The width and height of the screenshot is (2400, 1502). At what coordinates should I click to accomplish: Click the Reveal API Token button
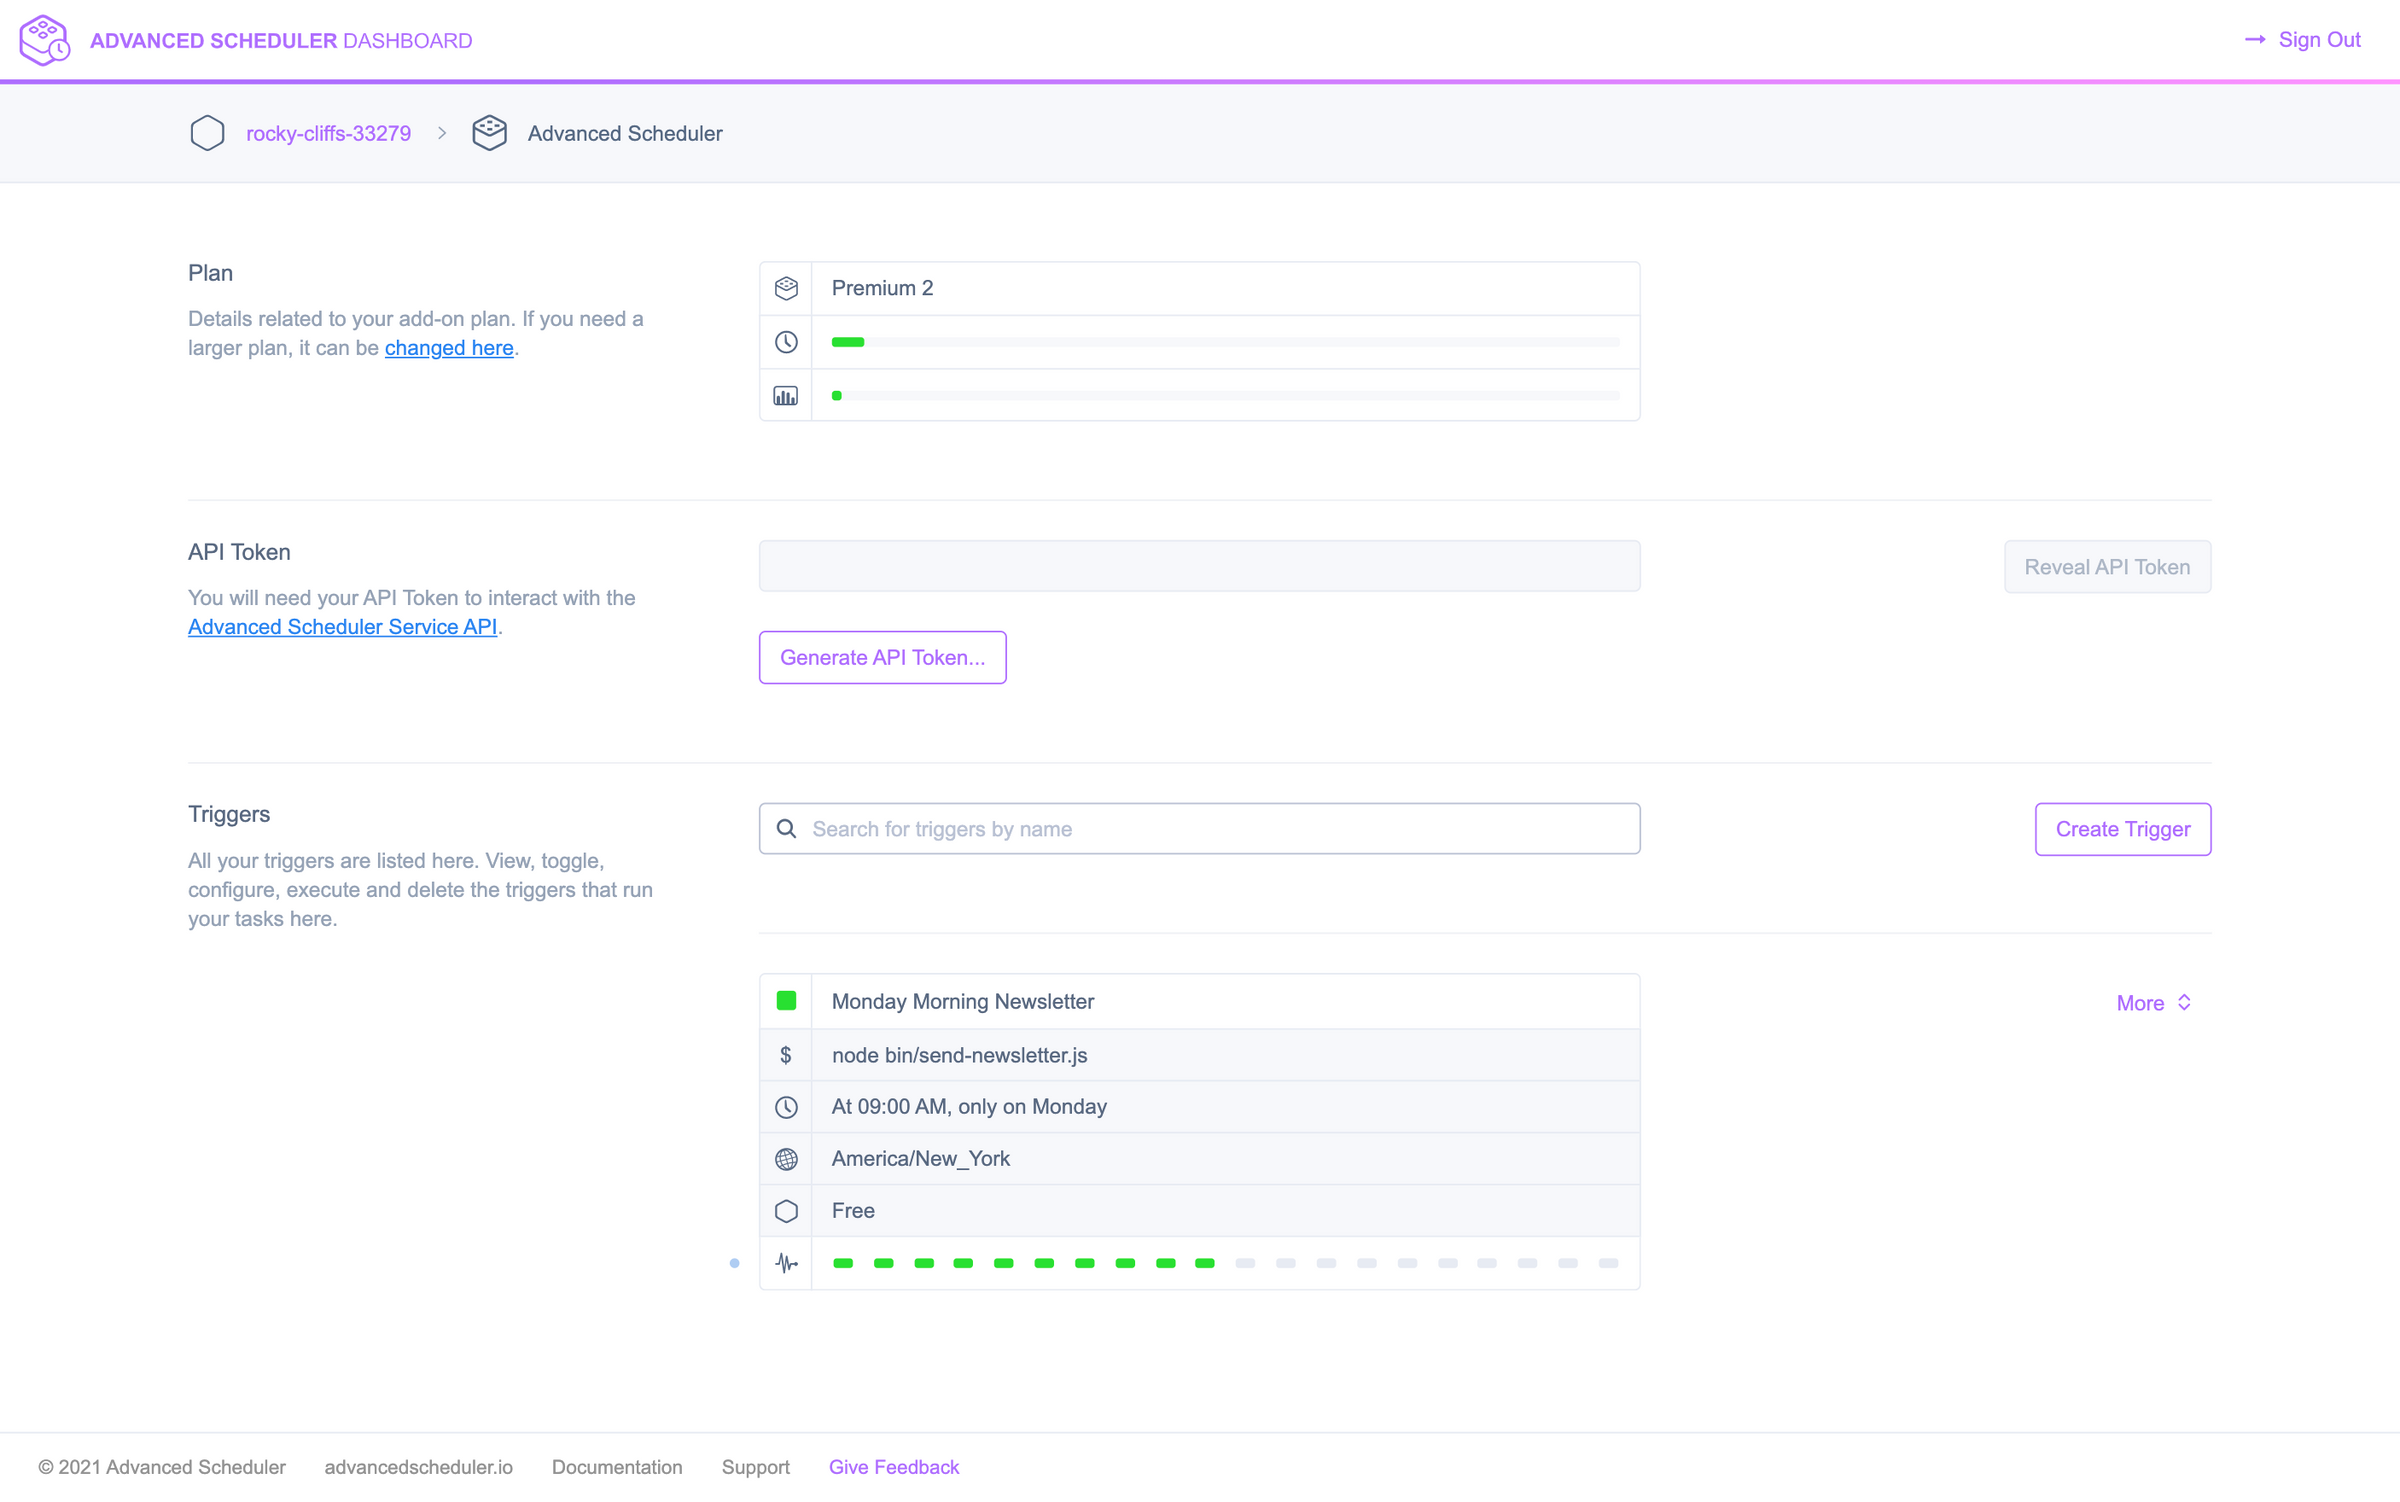pyautogui.click(x=2107, y=566)
